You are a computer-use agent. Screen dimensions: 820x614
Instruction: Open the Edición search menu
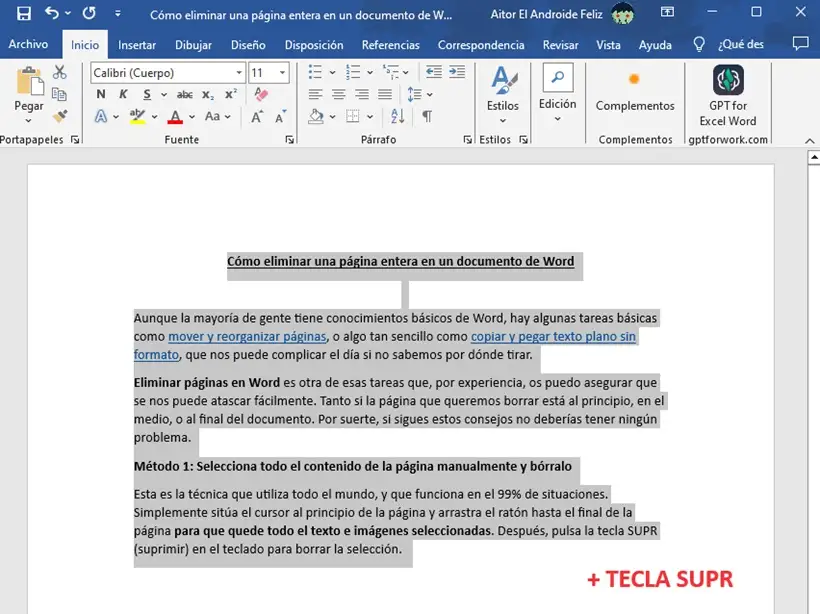point(557,93)
